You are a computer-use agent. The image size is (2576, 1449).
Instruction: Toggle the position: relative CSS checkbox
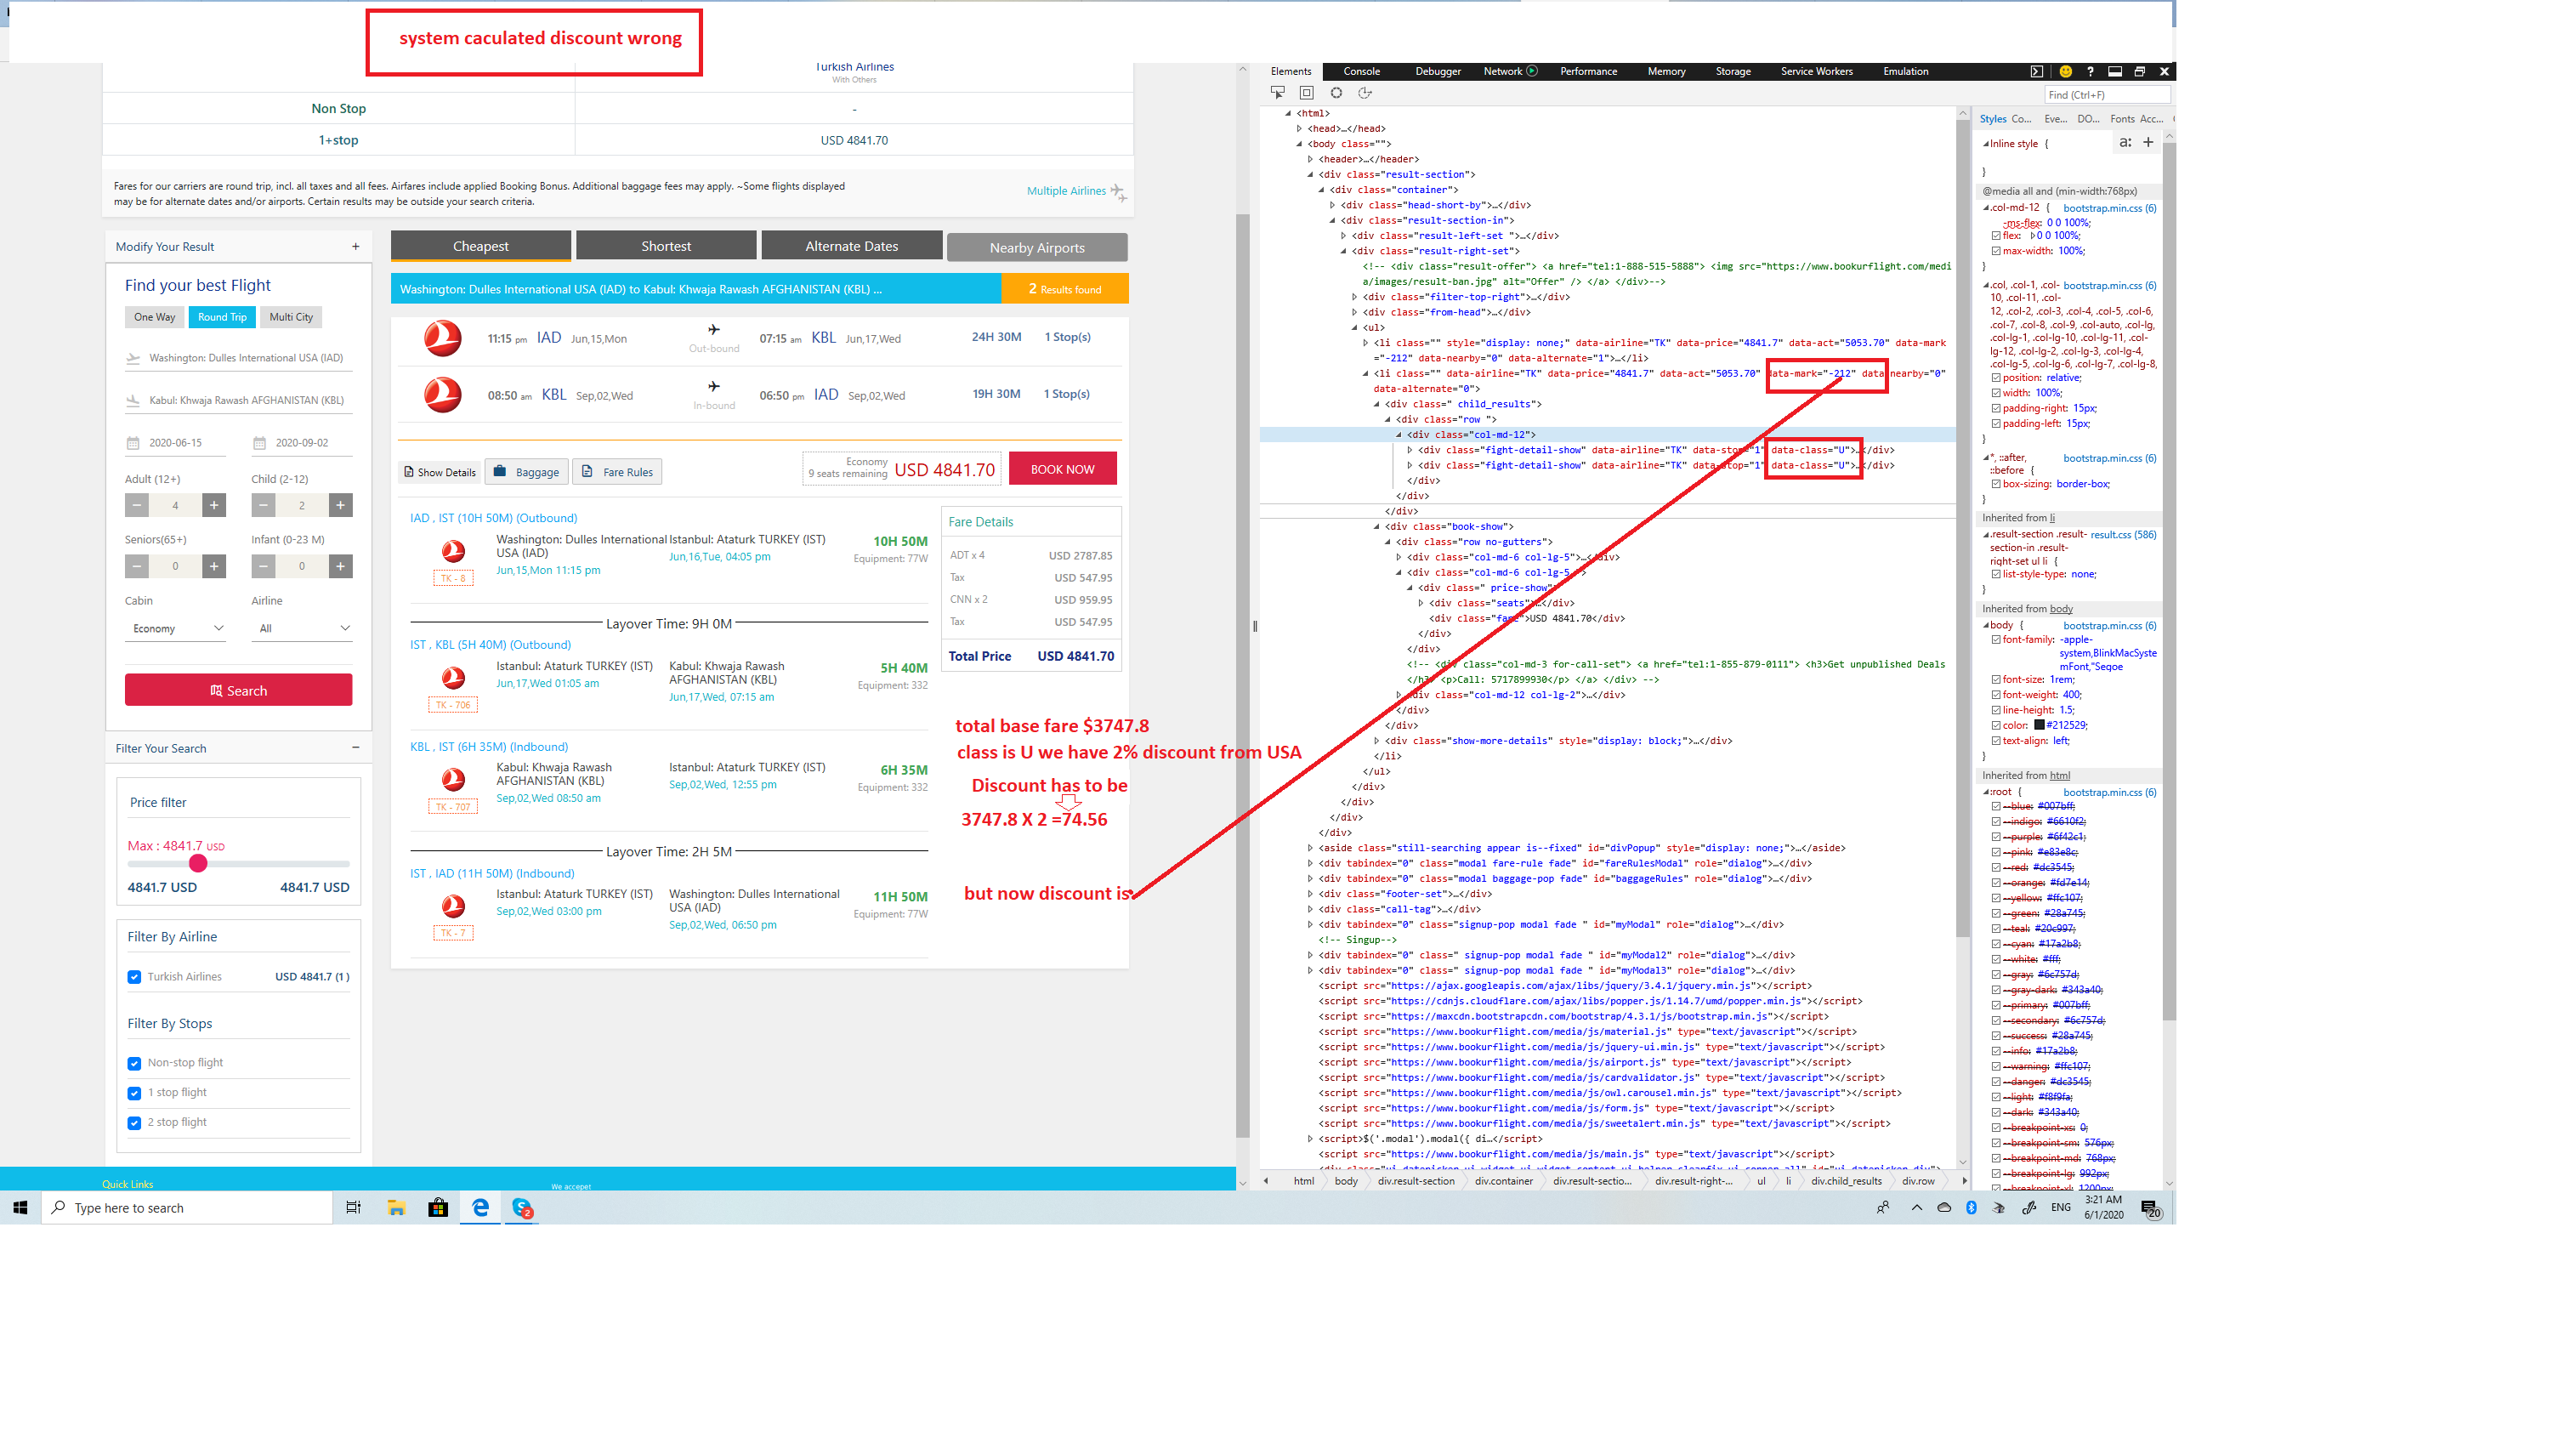tap(1996, 378)
